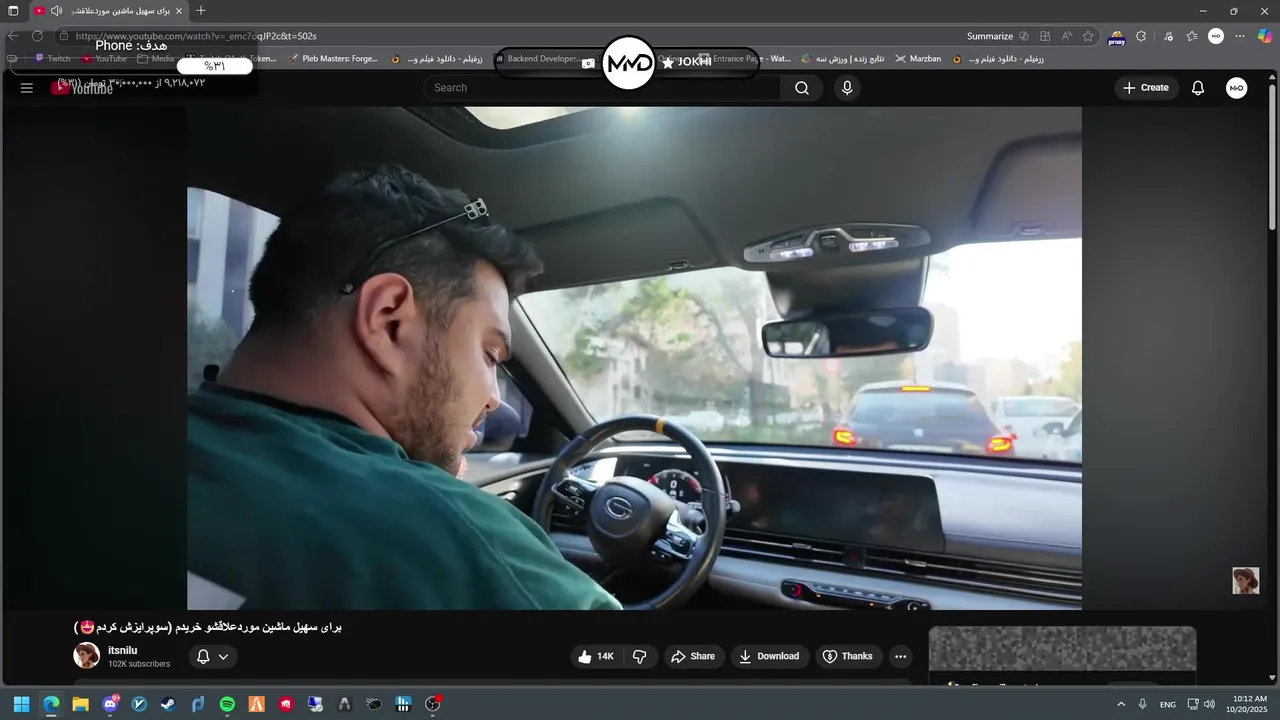The height and width of the screenshot is (720, 1280).
Task: Open the Edge profile avatar
Action: tap(1216, 36)
